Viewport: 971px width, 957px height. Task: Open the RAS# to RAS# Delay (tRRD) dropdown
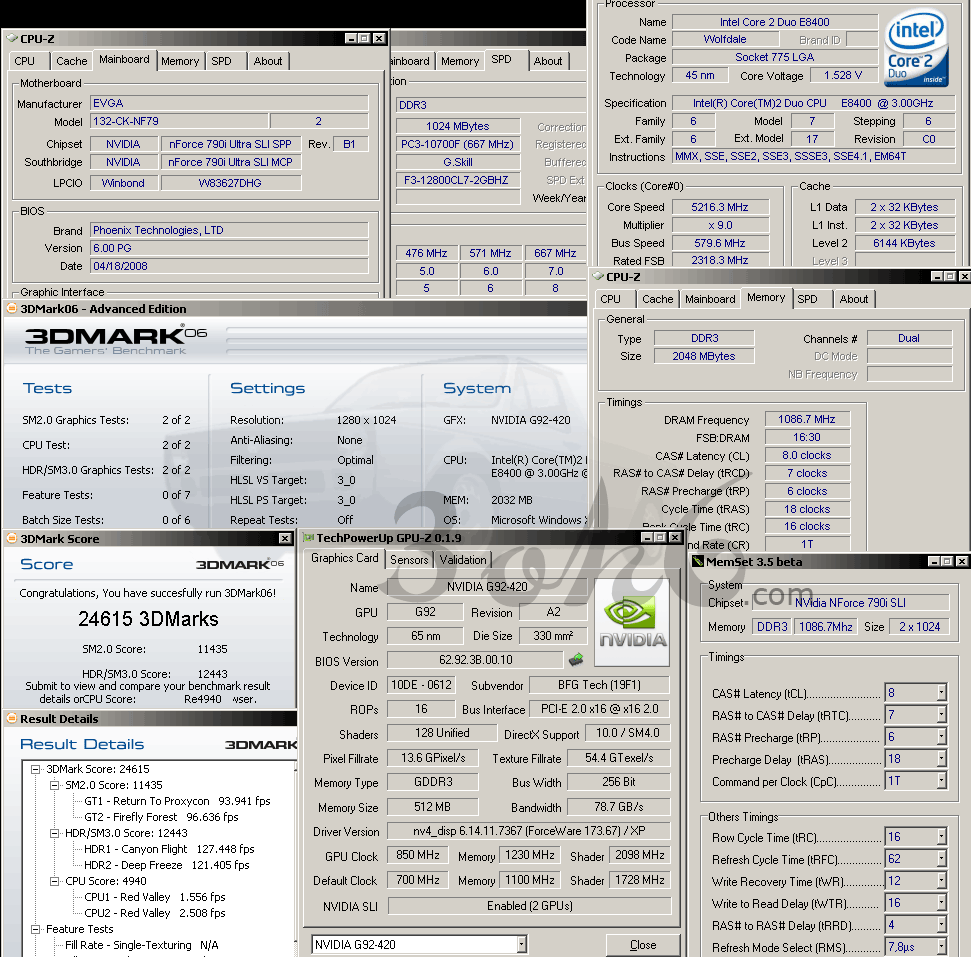point(941,925)
